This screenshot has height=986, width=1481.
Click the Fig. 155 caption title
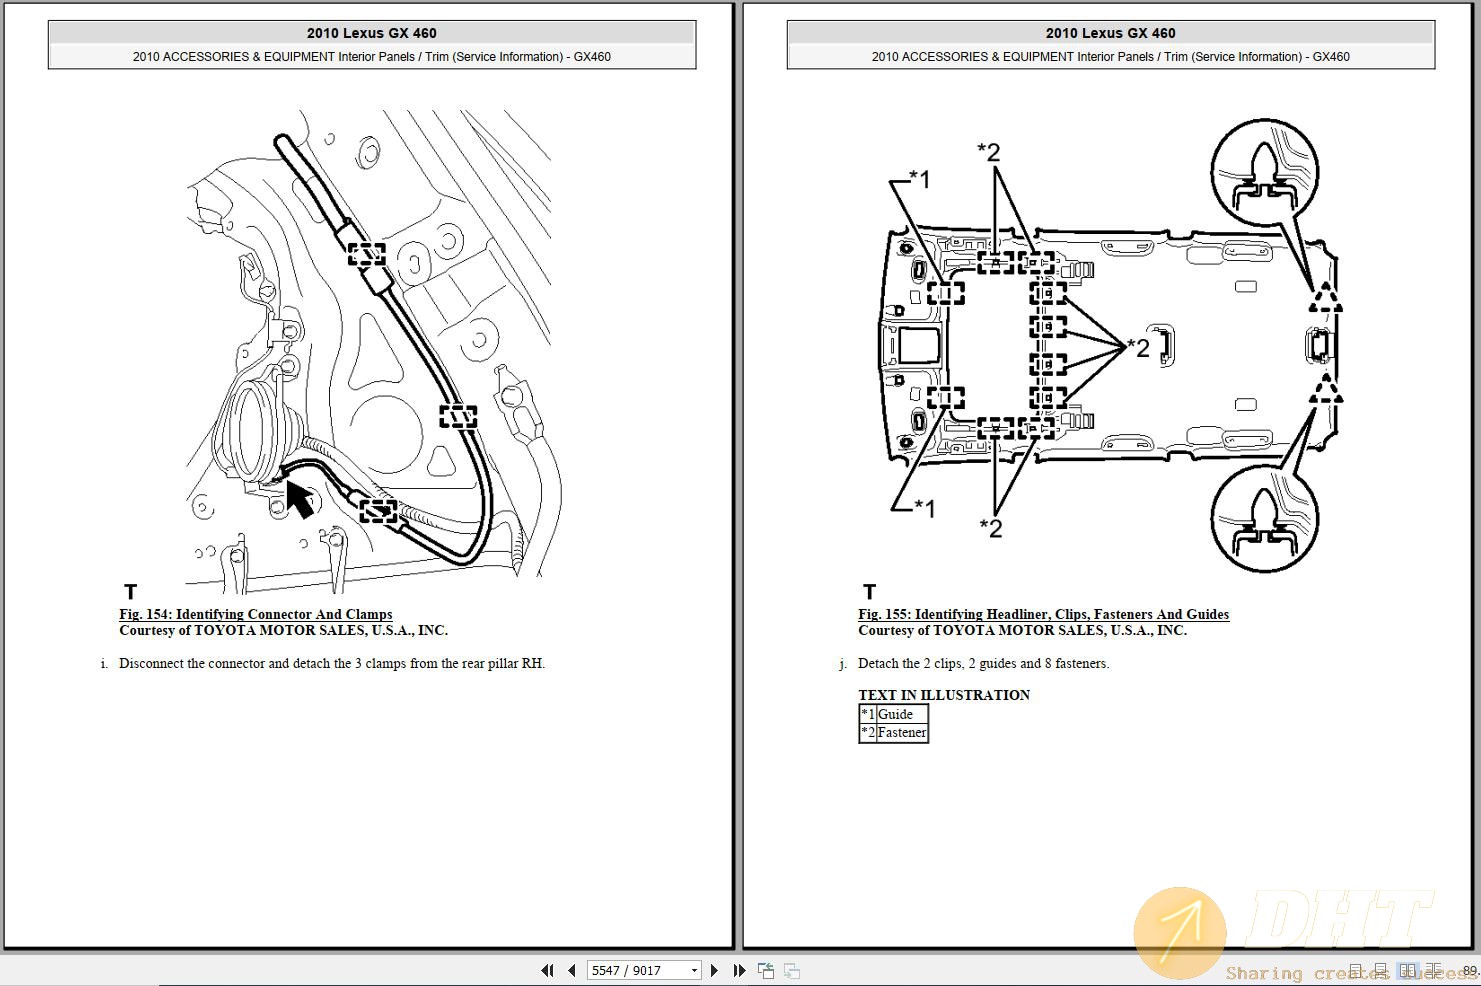(x=1043, y=614)
